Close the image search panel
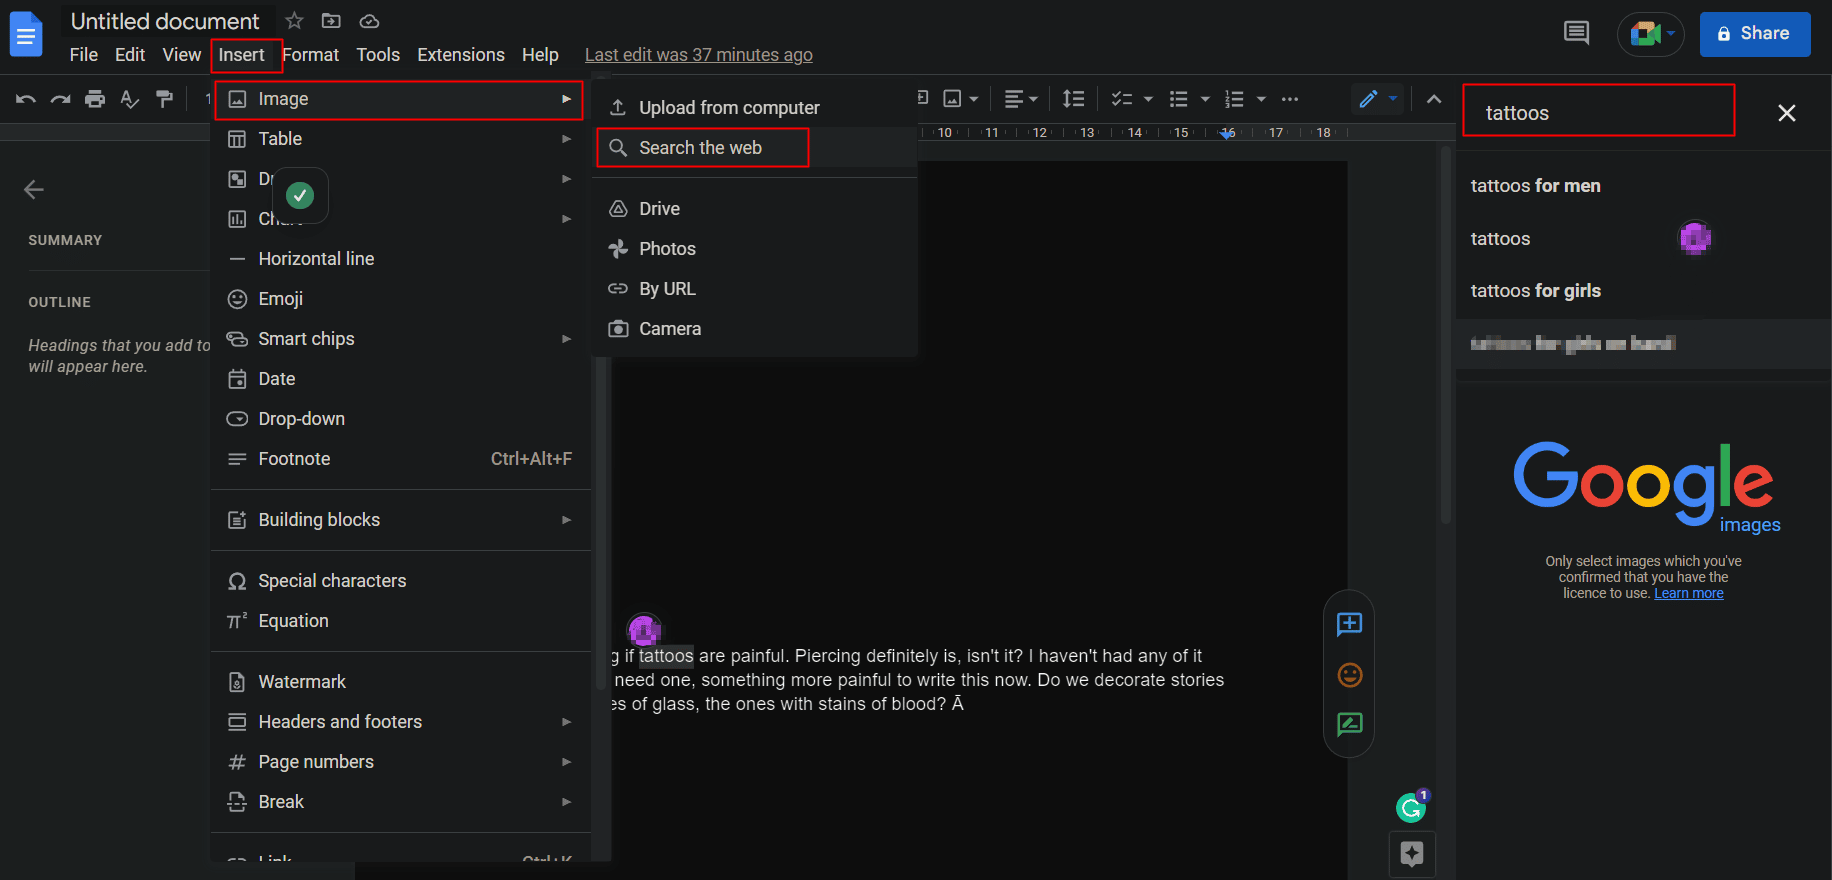Screen dimensions: 1832x880 point(1787,113)
